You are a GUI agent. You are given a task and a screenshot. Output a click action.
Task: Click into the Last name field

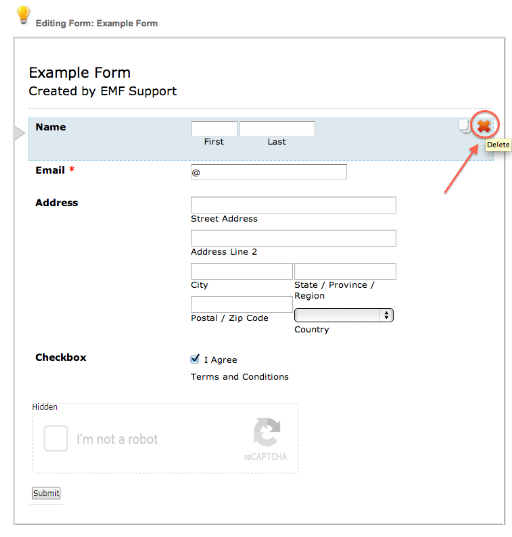click(x=277, y=129)
